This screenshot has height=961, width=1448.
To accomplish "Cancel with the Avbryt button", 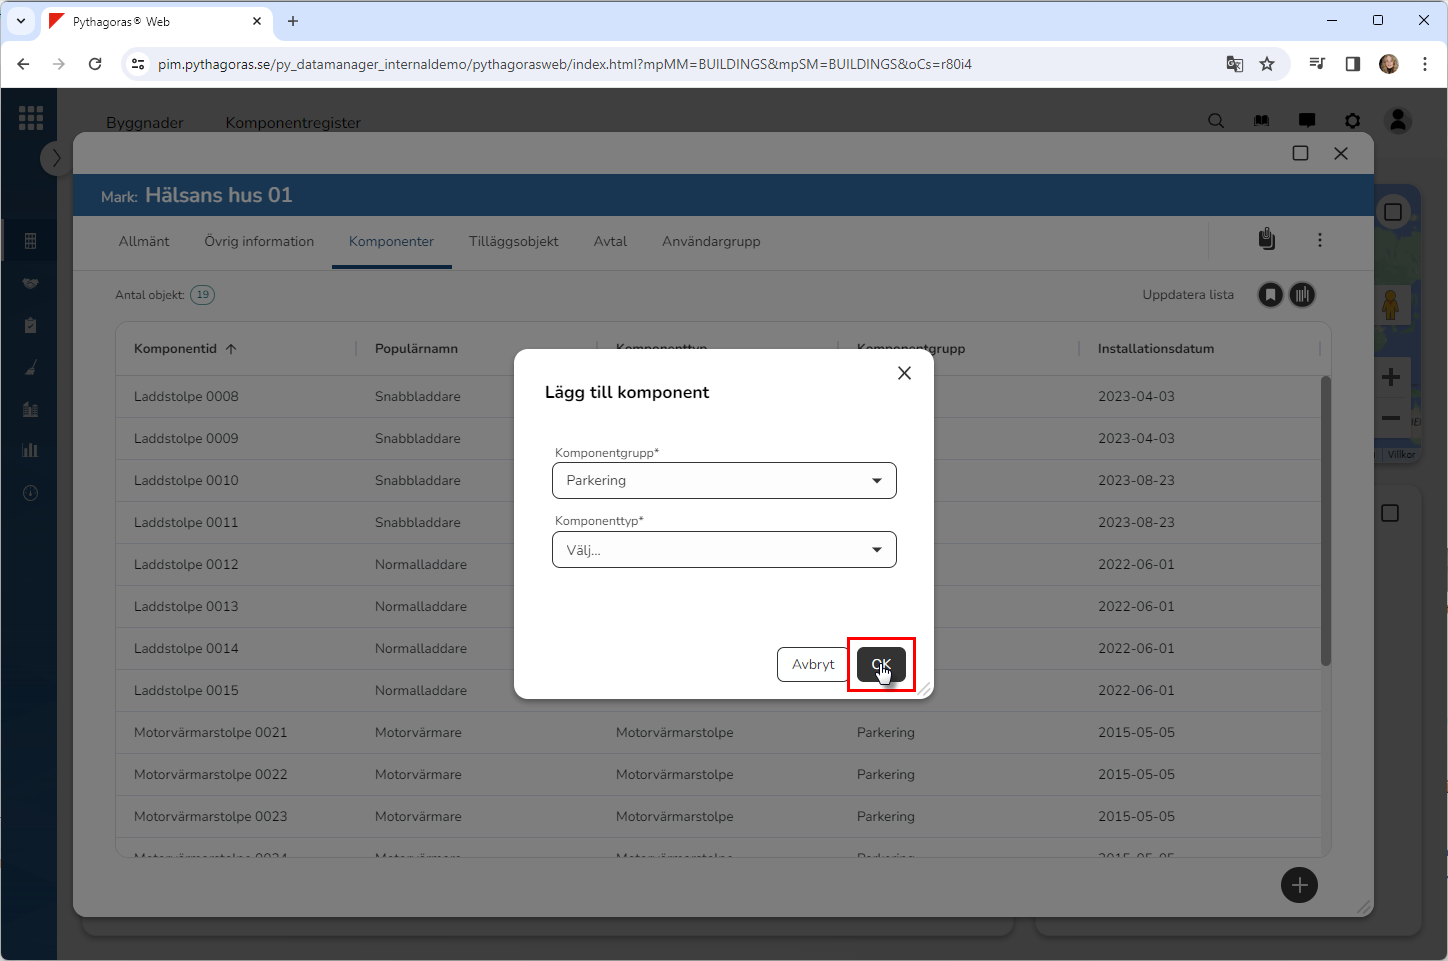I will [812, 664].
